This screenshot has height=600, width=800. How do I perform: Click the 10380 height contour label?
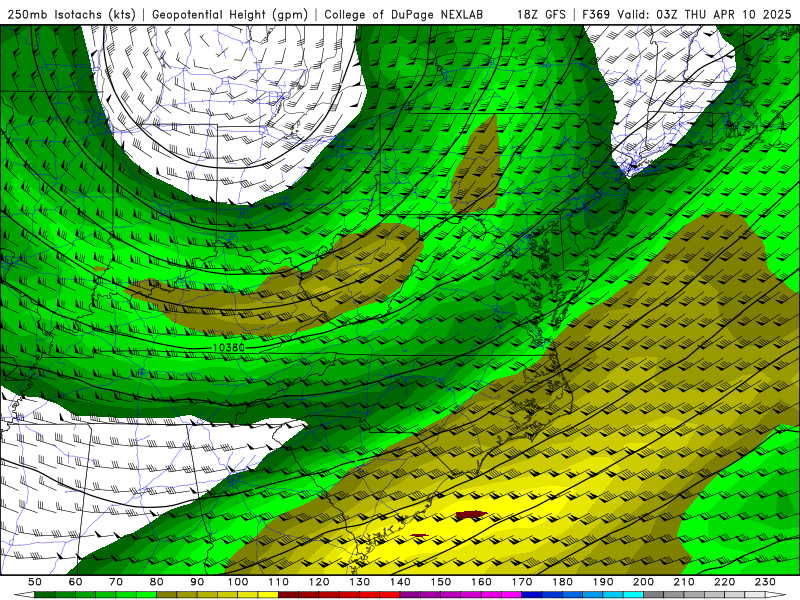229,347
